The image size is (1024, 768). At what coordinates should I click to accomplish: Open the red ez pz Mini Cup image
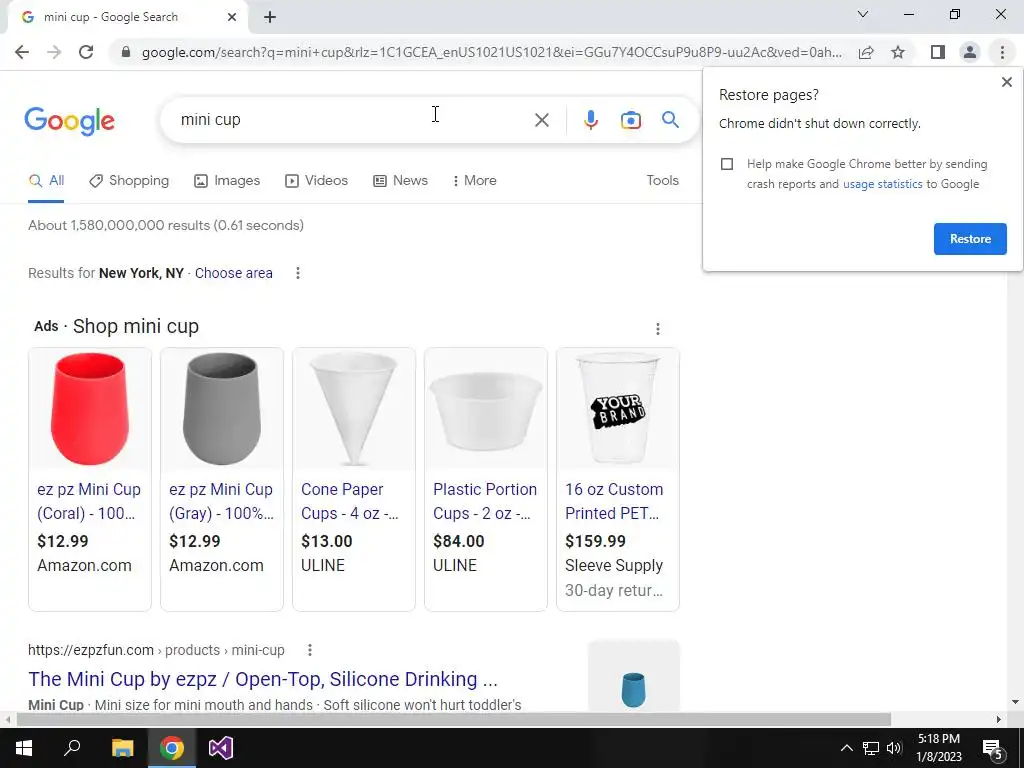pyautogui.click(x=90, y=409)
